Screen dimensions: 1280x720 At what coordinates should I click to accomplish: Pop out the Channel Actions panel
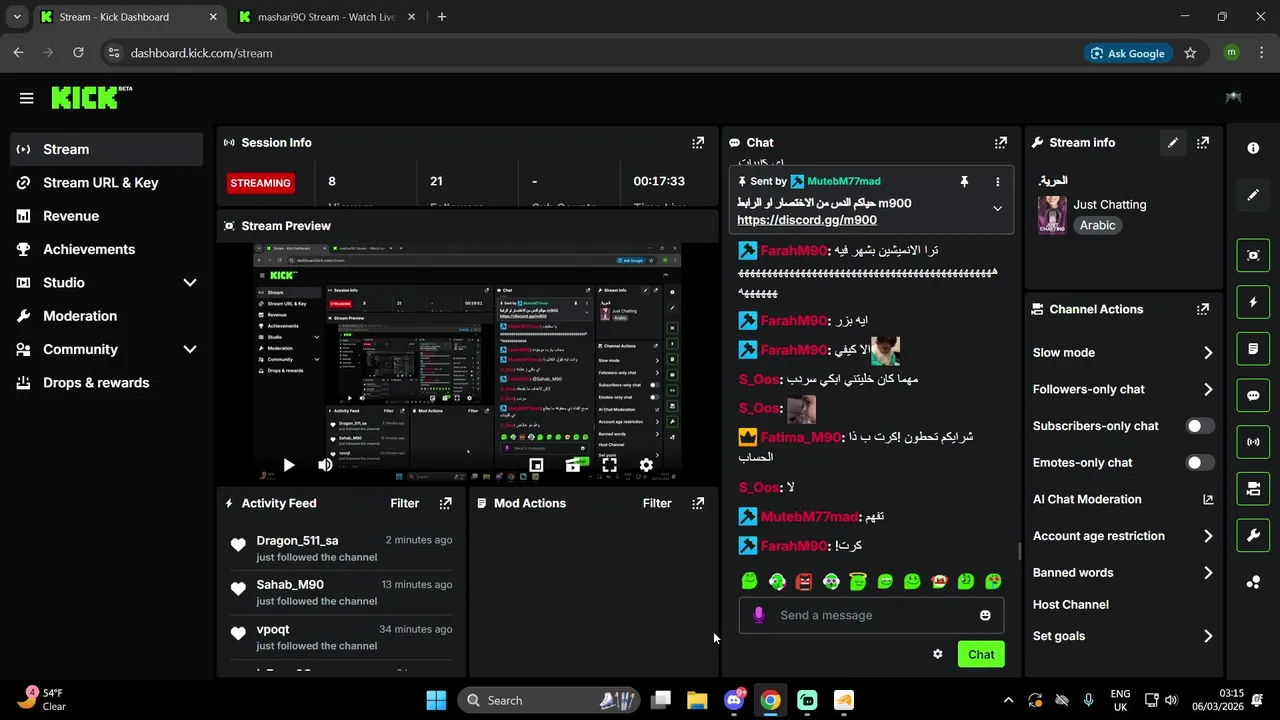tap(1203, 310)
